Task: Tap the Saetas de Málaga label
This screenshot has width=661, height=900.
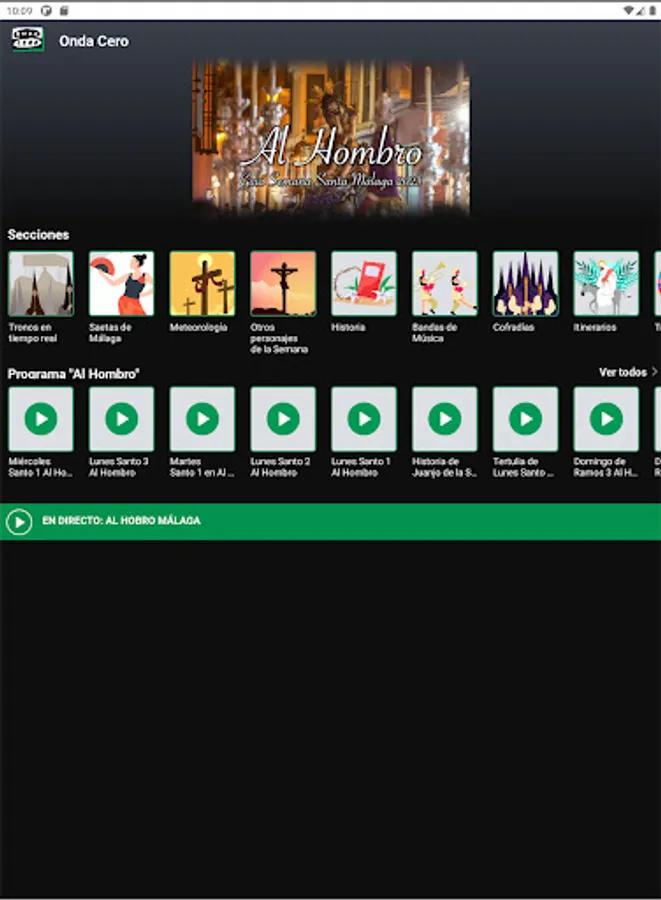Action: click(x=110, y=333)
